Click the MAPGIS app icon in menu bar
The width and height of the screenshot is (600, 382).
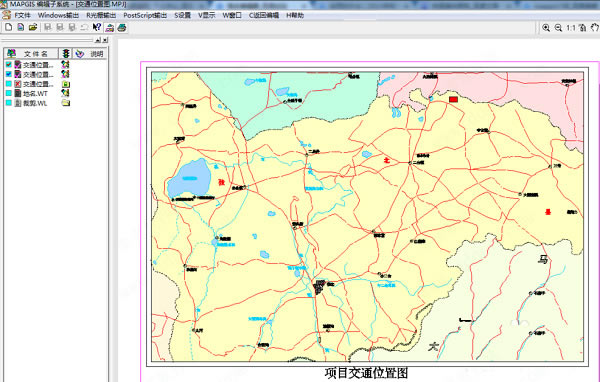click(x=6, y=15)
